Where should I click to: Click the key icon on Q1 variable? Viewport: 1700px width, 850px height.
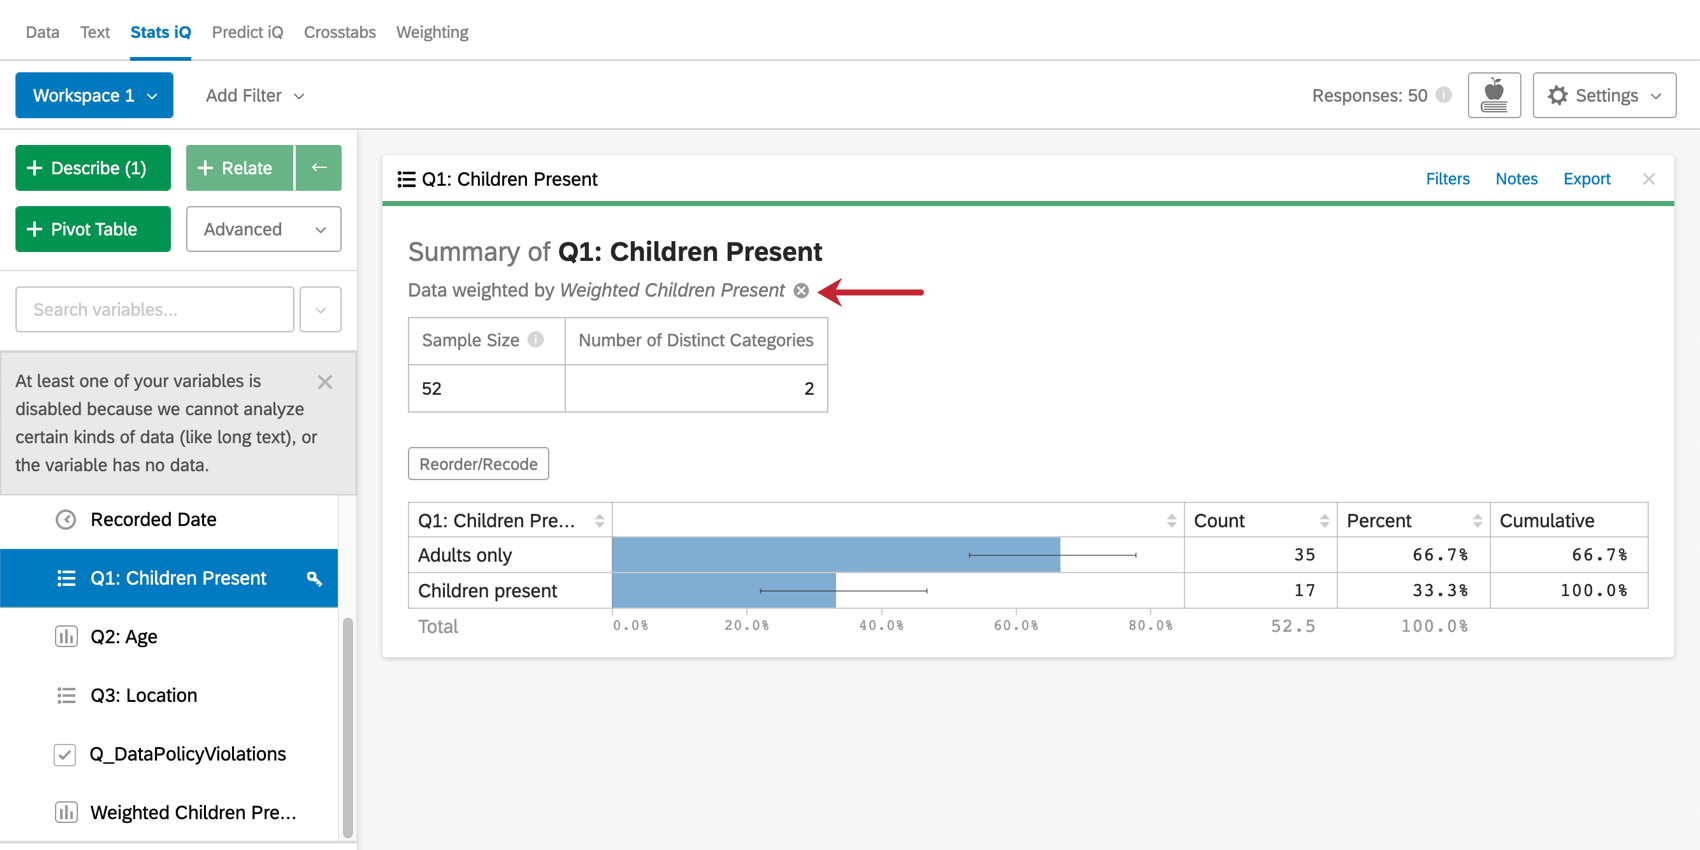pos(314,578)
